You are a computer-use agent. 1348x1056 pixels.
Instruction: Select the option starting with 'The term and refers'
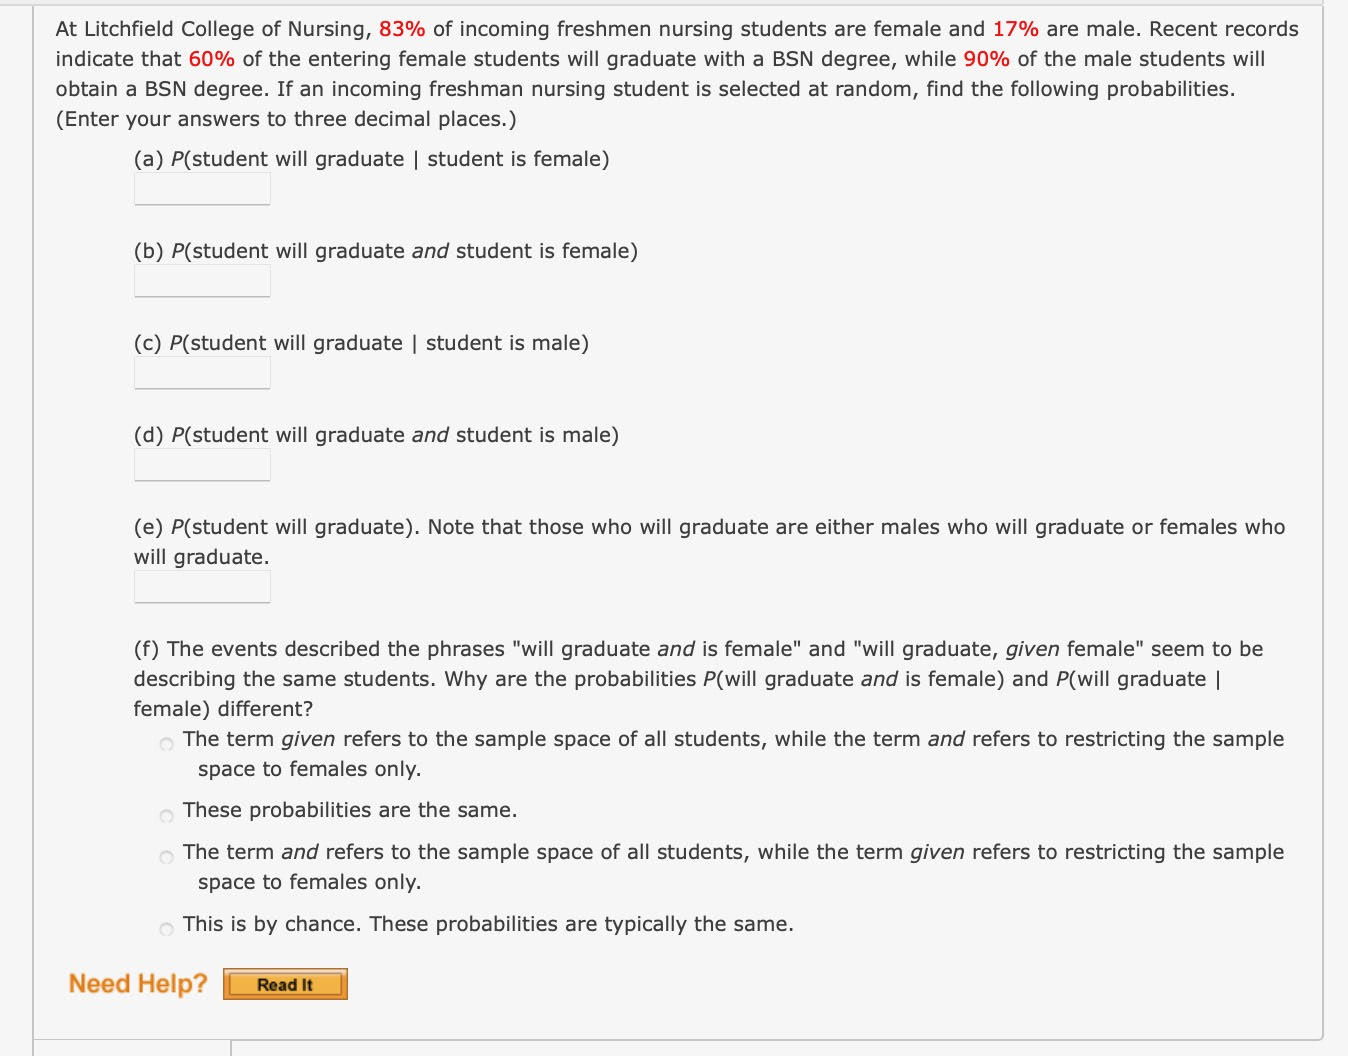[165, 858]
